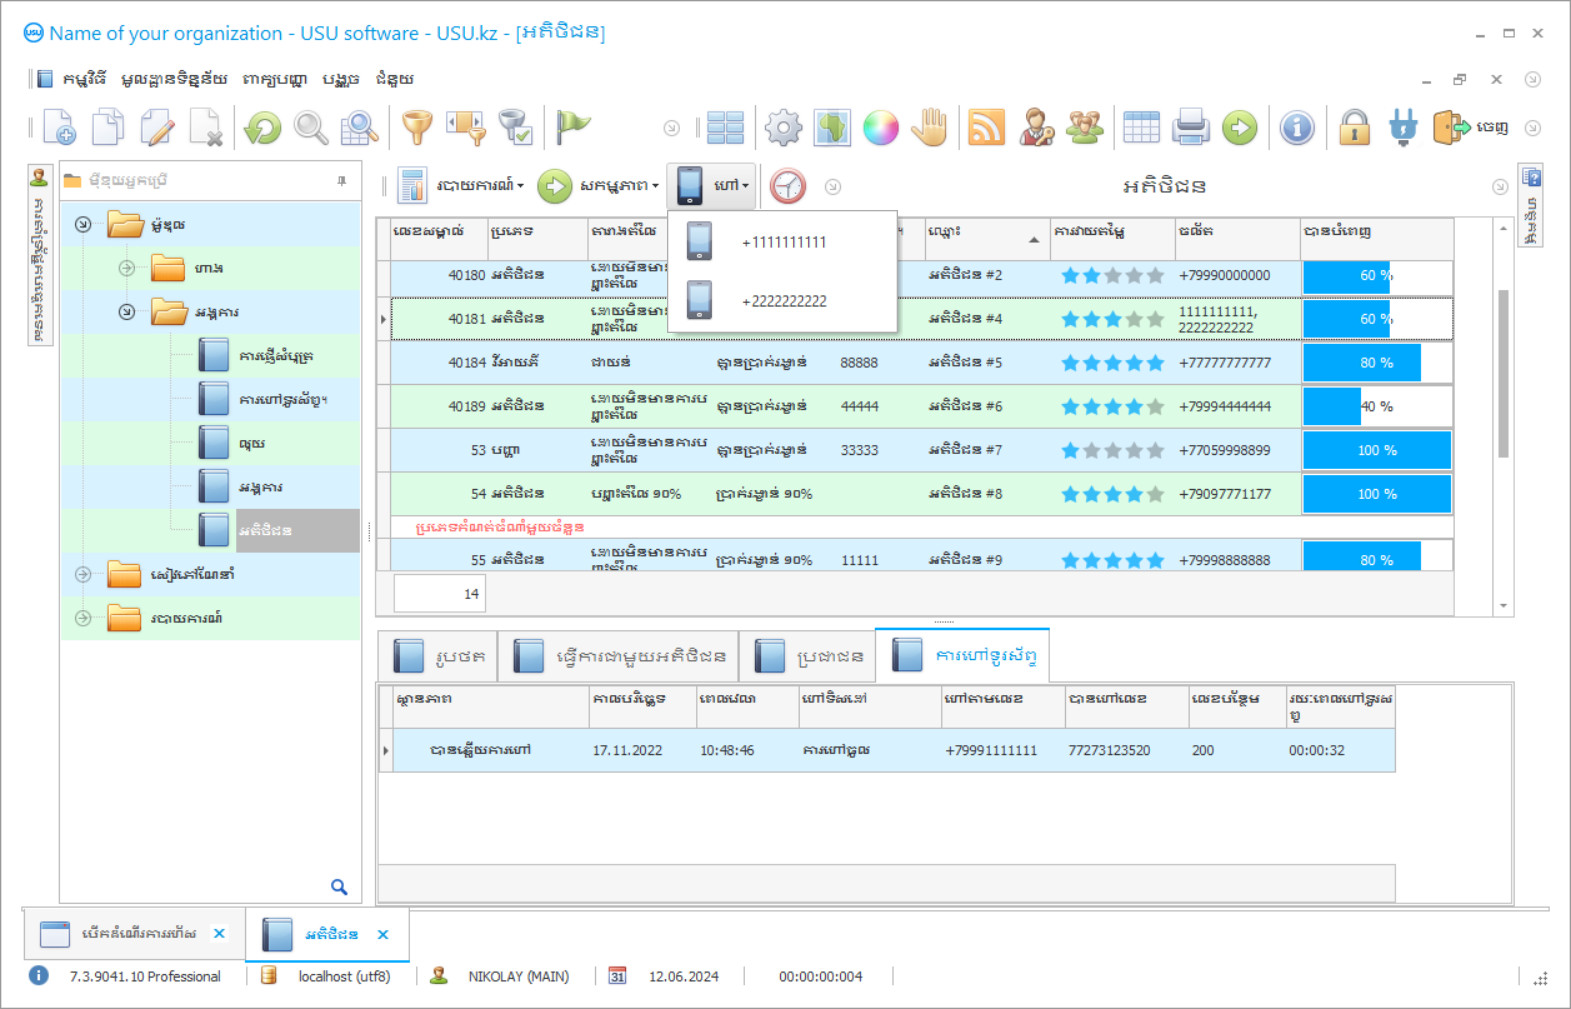1571x1009 pixels.
Task: Click the orange RSS feed icon
Action: coord(986,128)
